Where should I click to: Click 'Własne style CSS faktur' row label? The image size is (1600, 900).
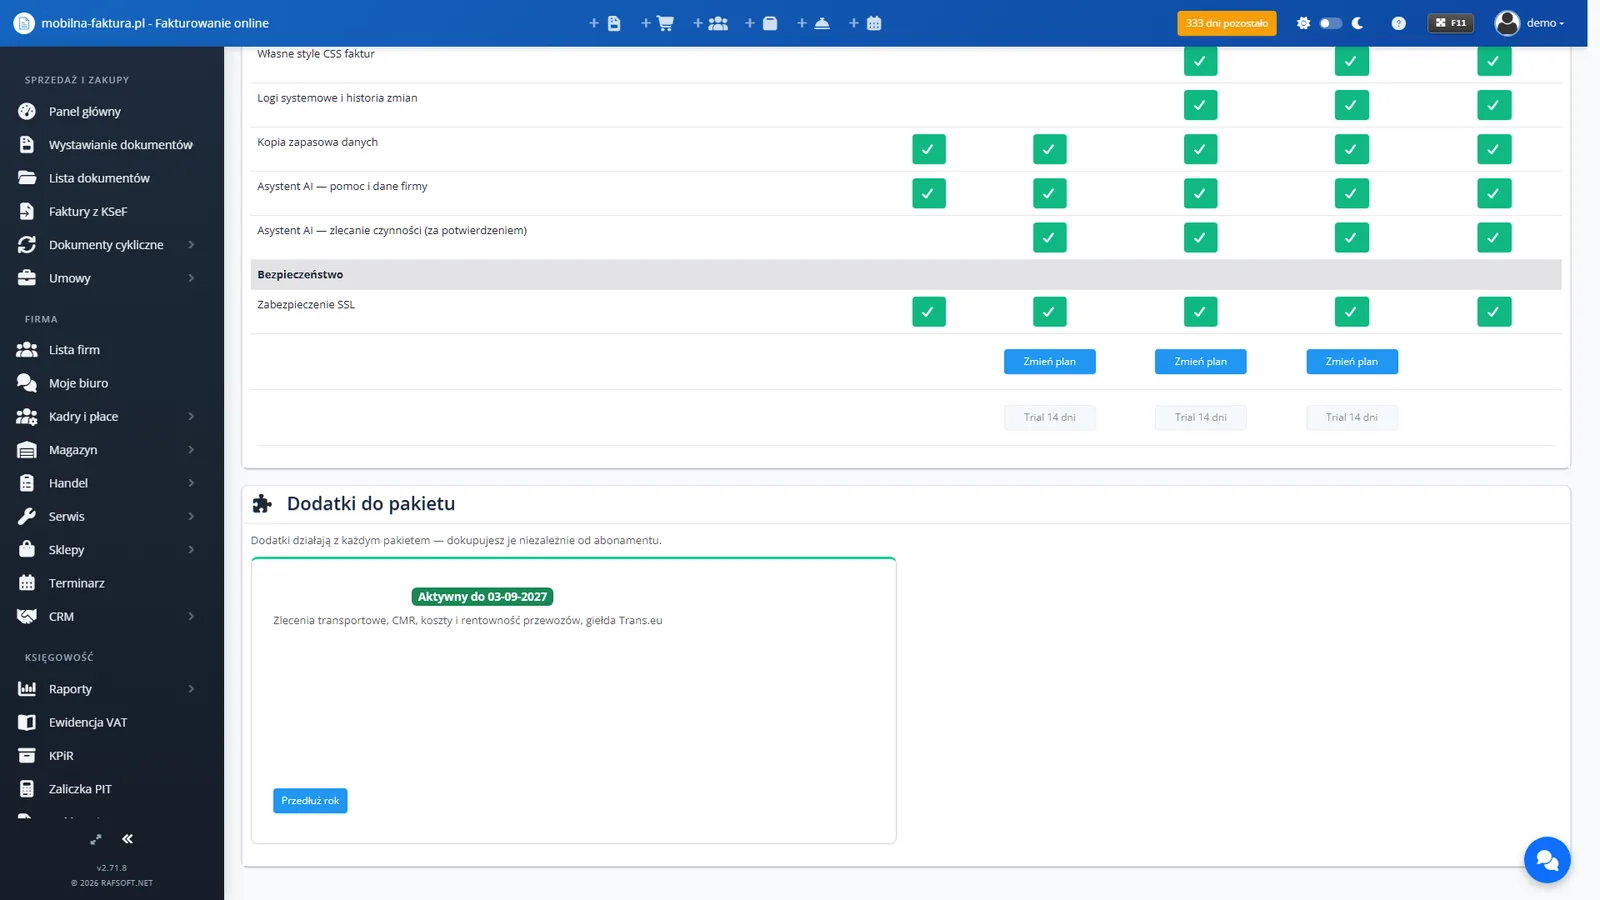pyautogui.click(x=316, y=54)
